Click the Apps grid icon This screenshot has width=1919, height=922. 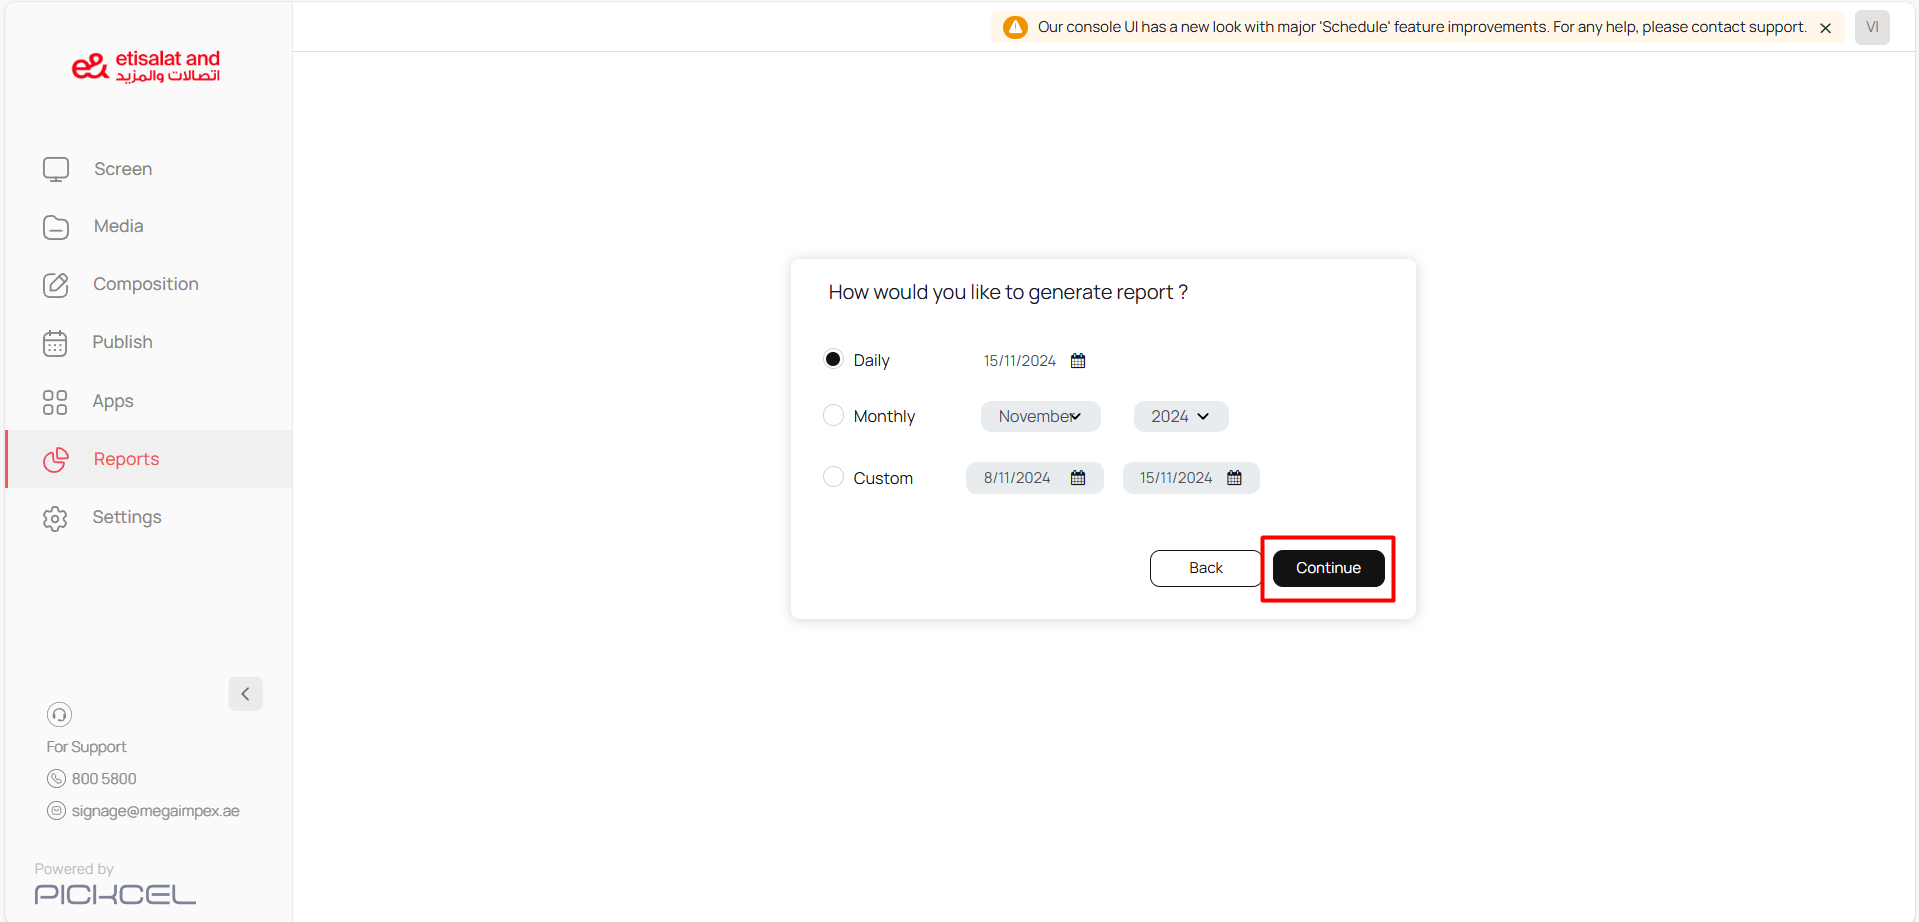point(55,402)
